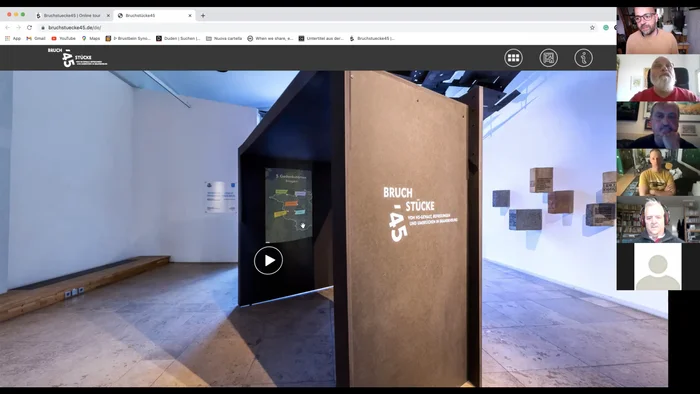Click the Bruch-Stücke 45 title on brown panel
The width and height of the screenshot is (700, 394).
(420, 214)
